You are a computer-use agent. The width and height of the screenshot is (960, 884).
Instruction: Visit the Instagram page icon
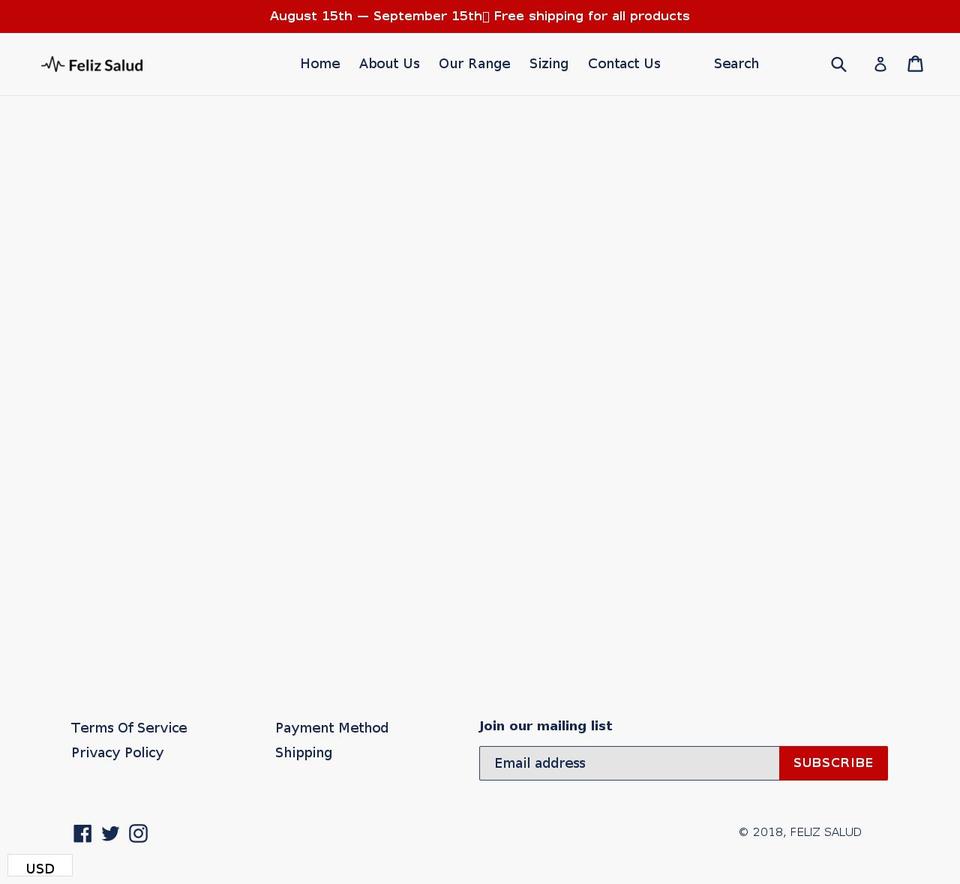(x=138, y=833)
